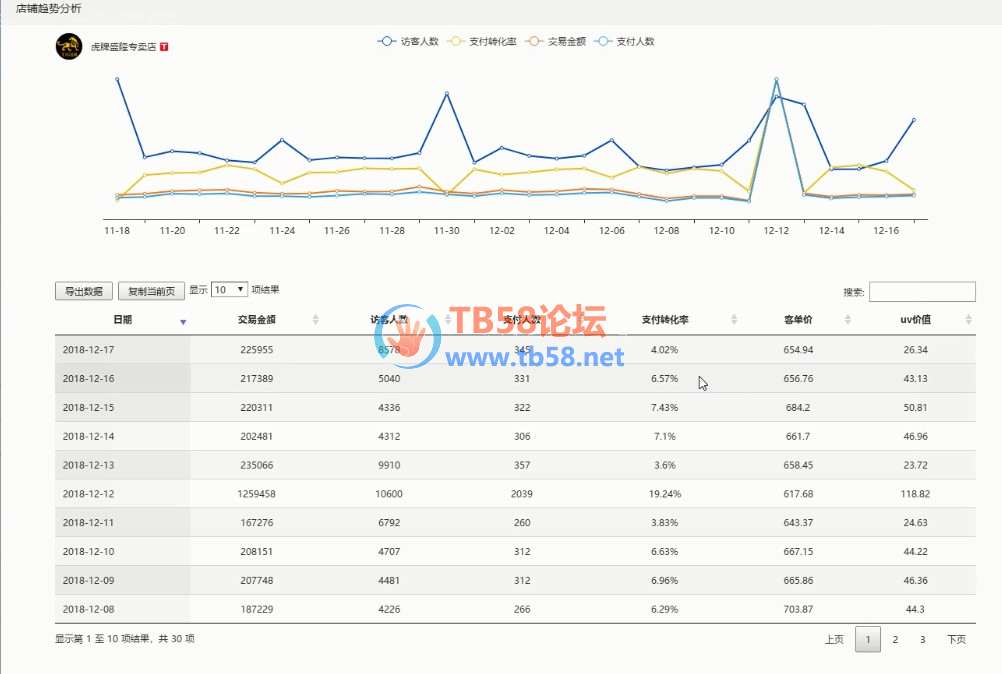Click the 虎牌蛋糕专卖店 shop name
The image size is (1002, 674).
pos(123,47)
